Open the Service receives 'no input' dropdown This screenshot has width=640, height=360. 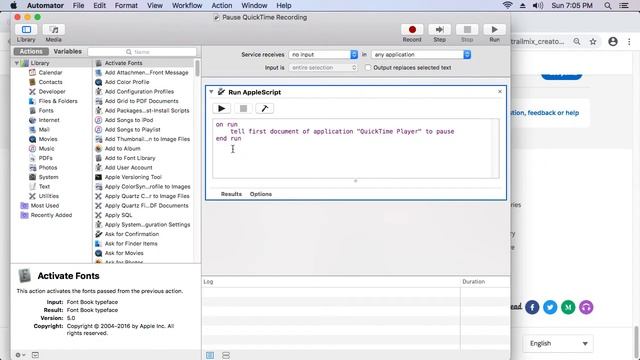click(x=323, y=54)
